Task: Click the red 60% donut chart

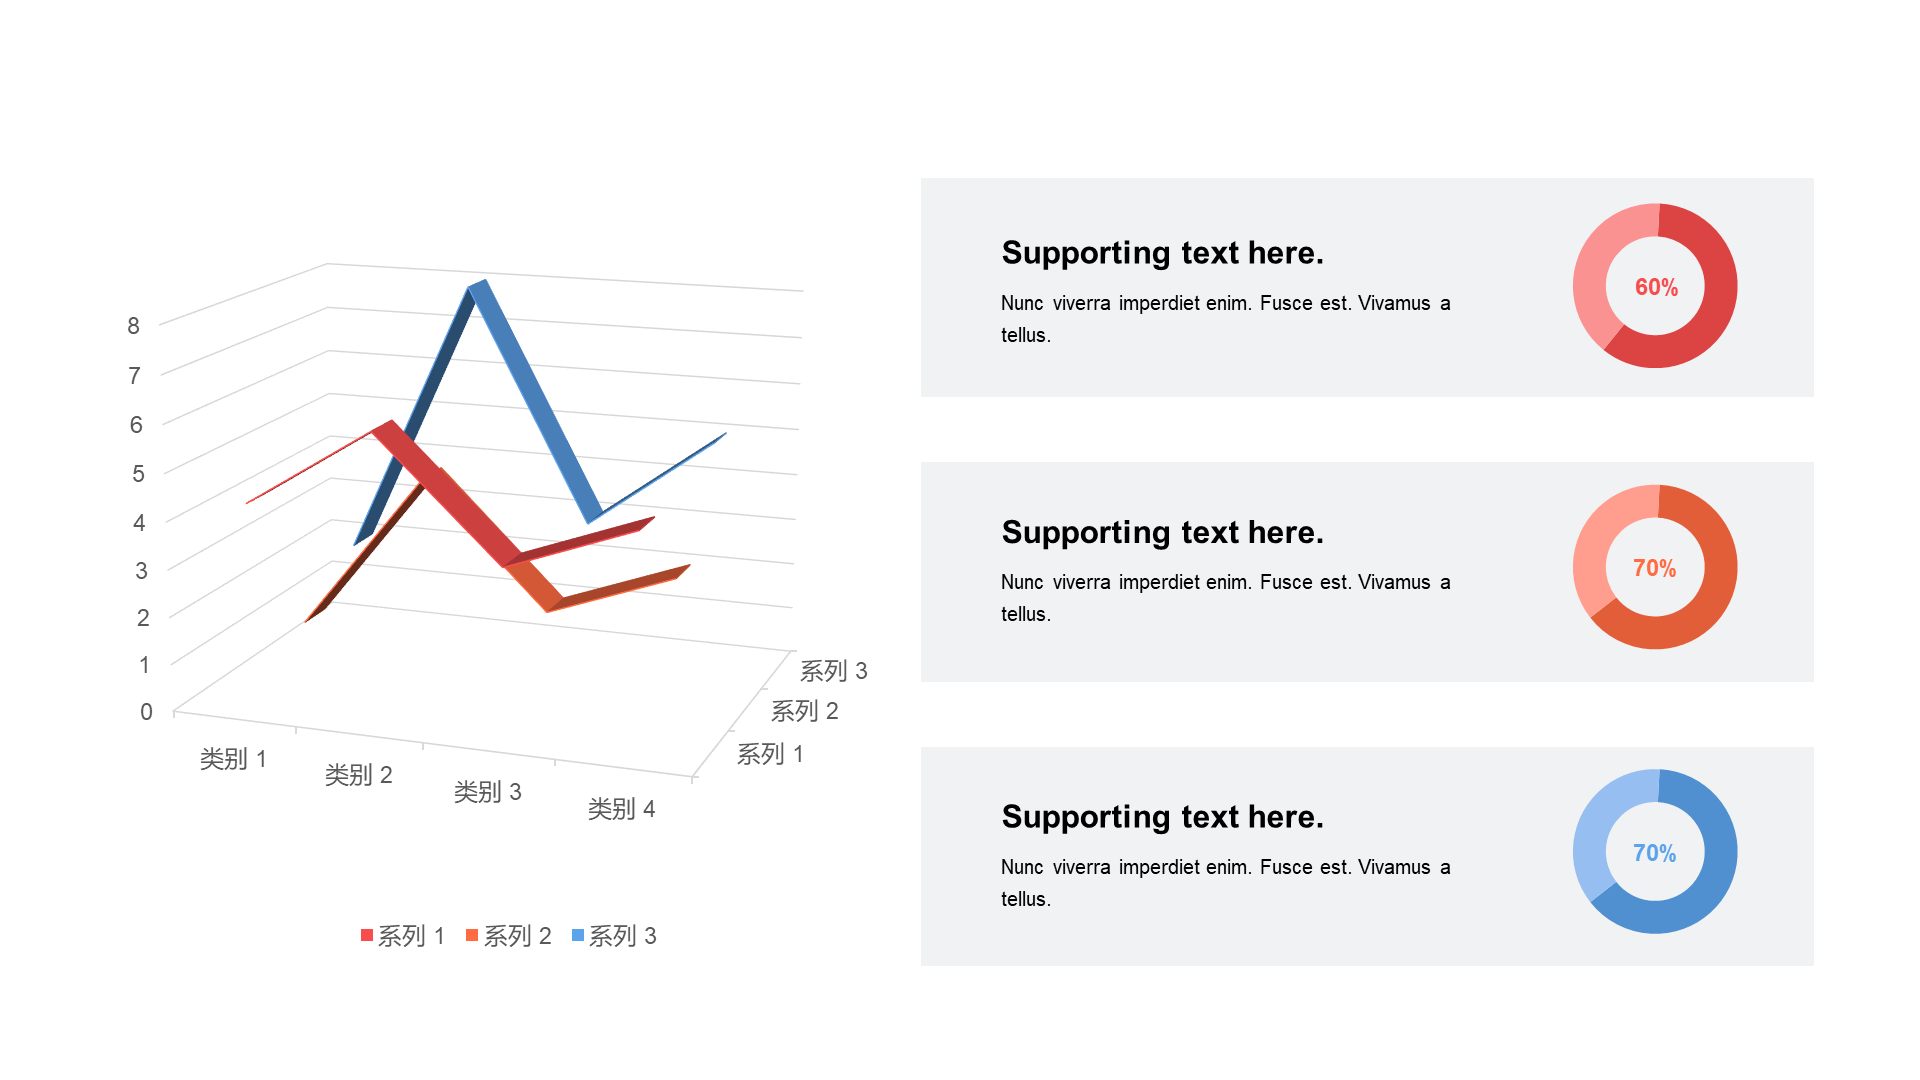Action: (1655, 286)
